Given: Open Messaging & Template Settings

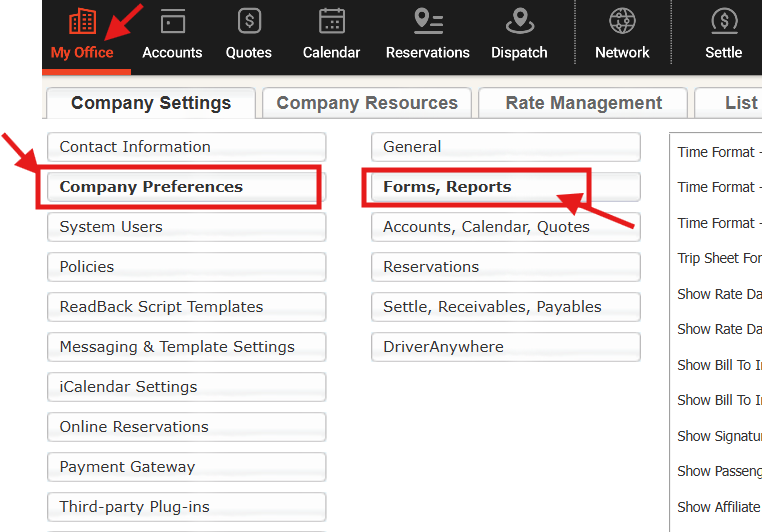Looking at the screenshot, I should 187,347.
